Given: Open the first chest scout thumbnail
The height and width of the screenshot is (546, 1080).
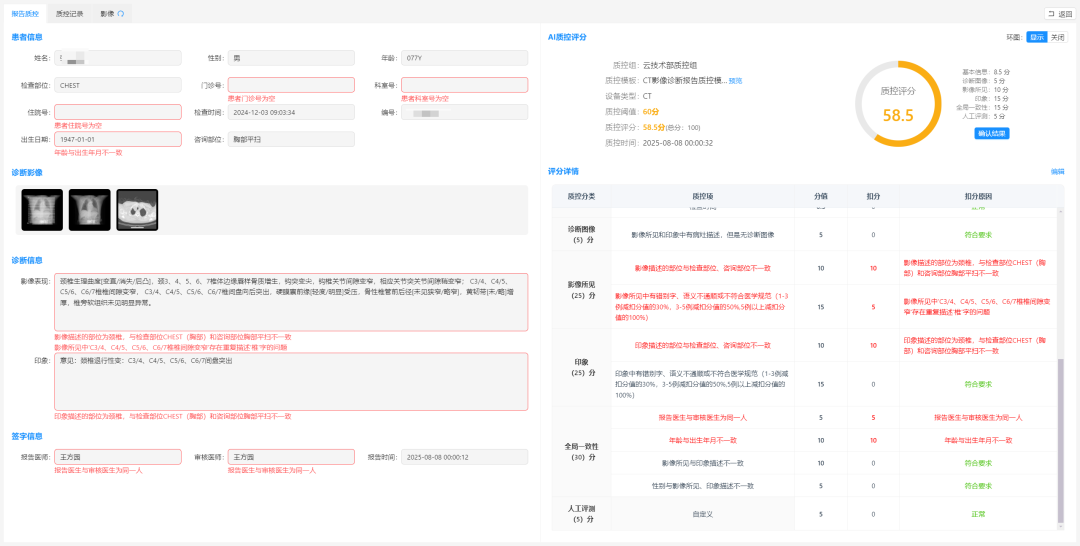Looking at the screenshot, I should 42,210.
